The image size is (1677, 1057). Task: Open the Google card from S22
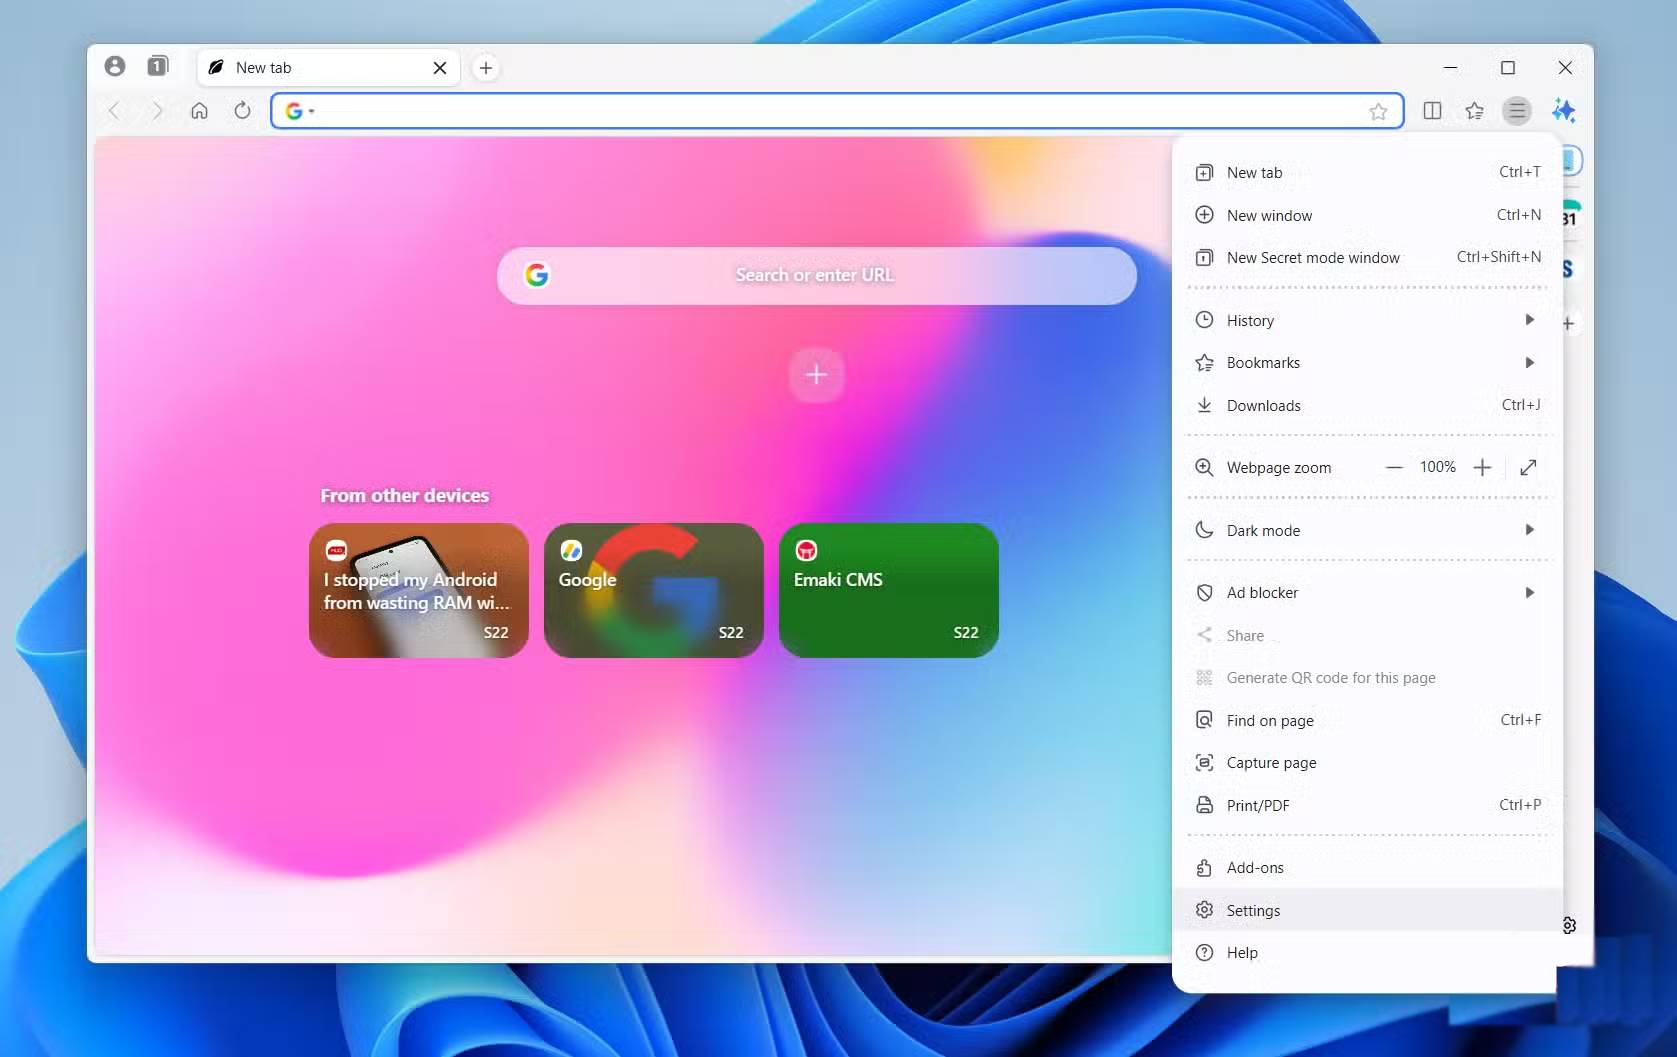click(x=654, y=590)
